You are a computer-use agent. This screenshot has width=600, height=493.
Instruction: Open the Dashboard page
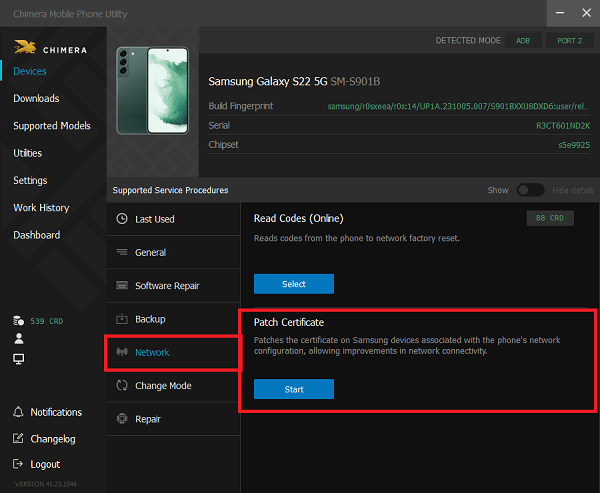pos(37,235)
